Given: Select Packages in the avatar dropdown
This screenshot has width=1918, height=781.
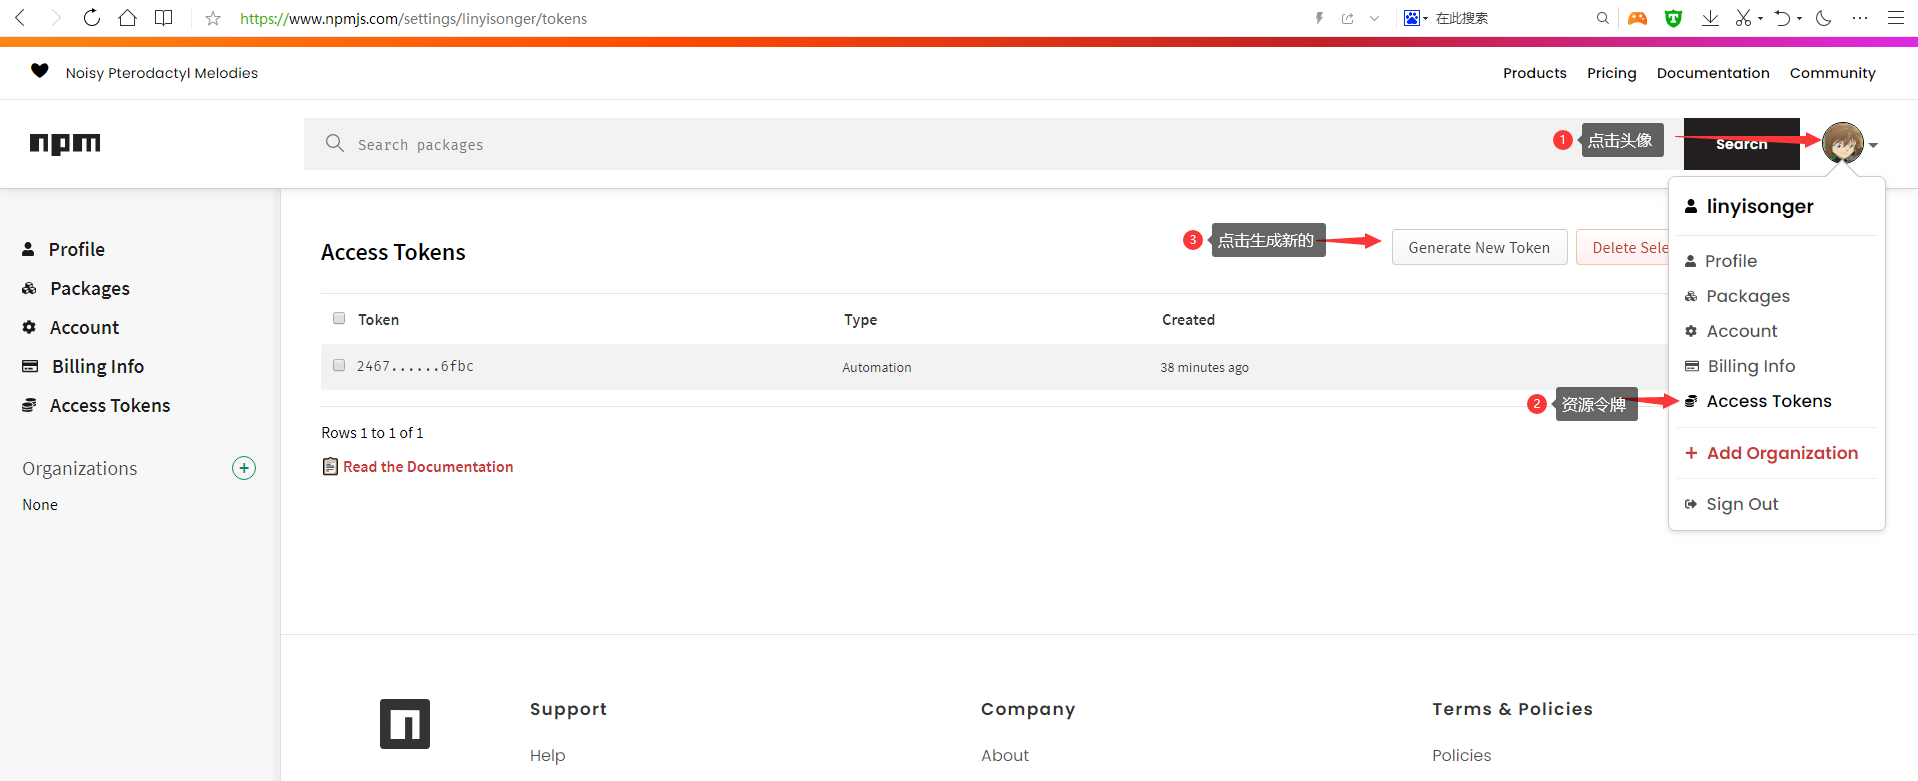Looking at the screenshot, I should pyautogui.click(x=1748, y=296).
